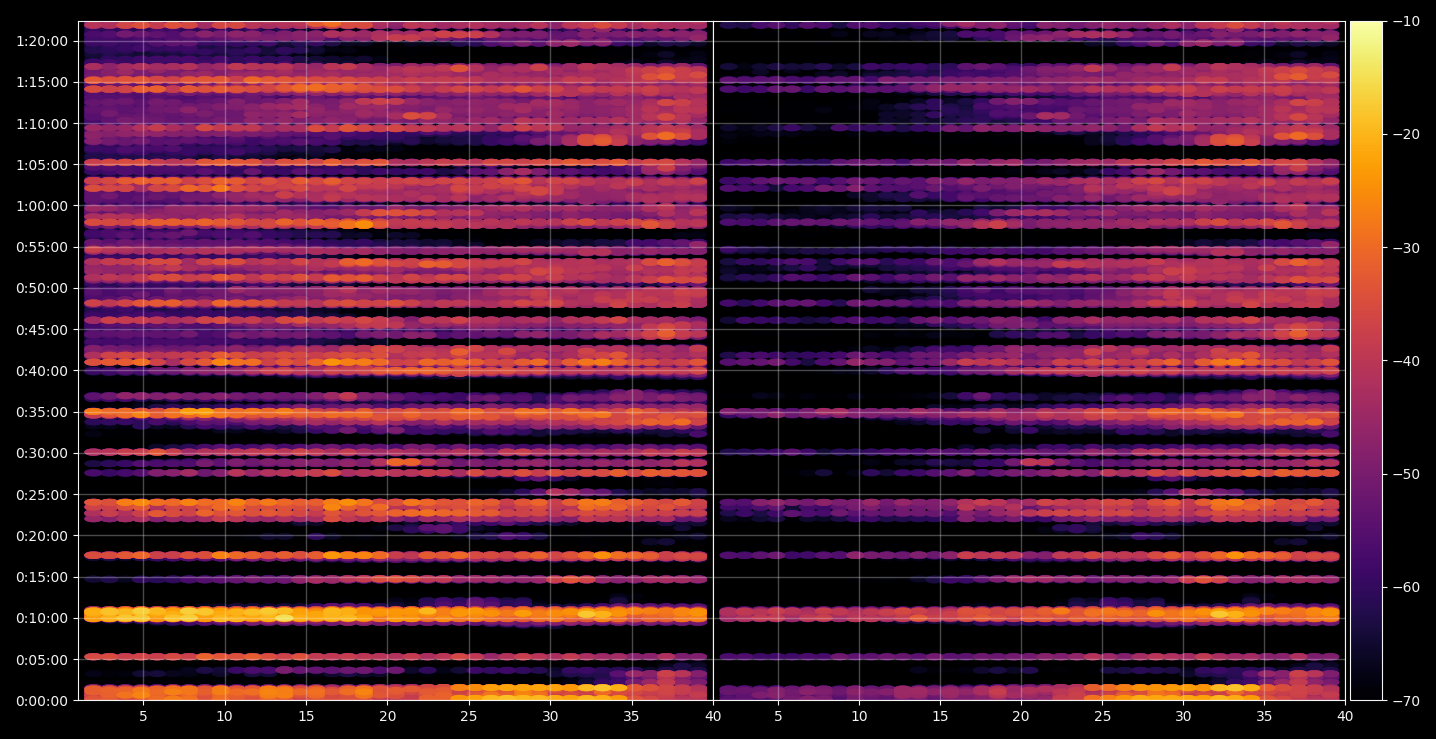This screenshot has height=739, width=1436.
Task: Click the 0:00:00 y-axis tick label
Action: [x=42, y=701]
